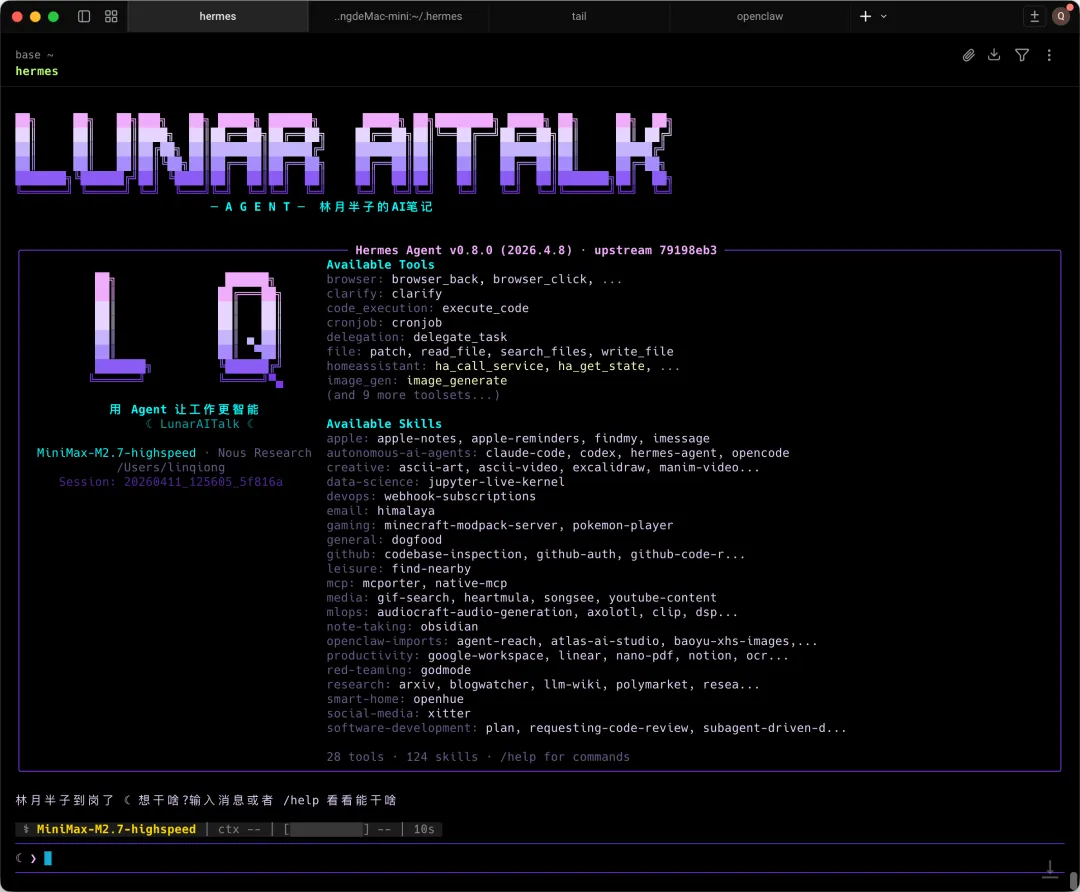Click the himalaya email skill
Image resolution: width=1080 pixels, height=892 pixels.
[x=406, y=510]
